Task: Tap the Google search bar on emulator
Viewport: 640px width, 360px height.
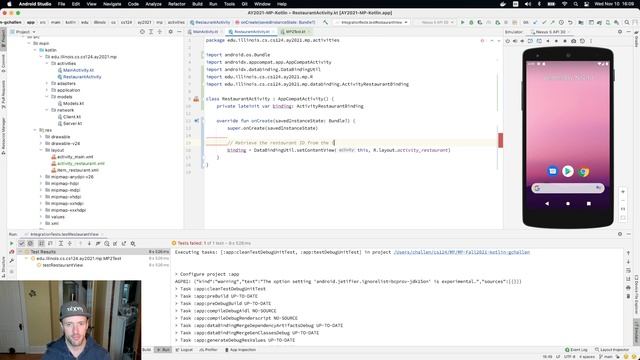Action: coord(568,188)
